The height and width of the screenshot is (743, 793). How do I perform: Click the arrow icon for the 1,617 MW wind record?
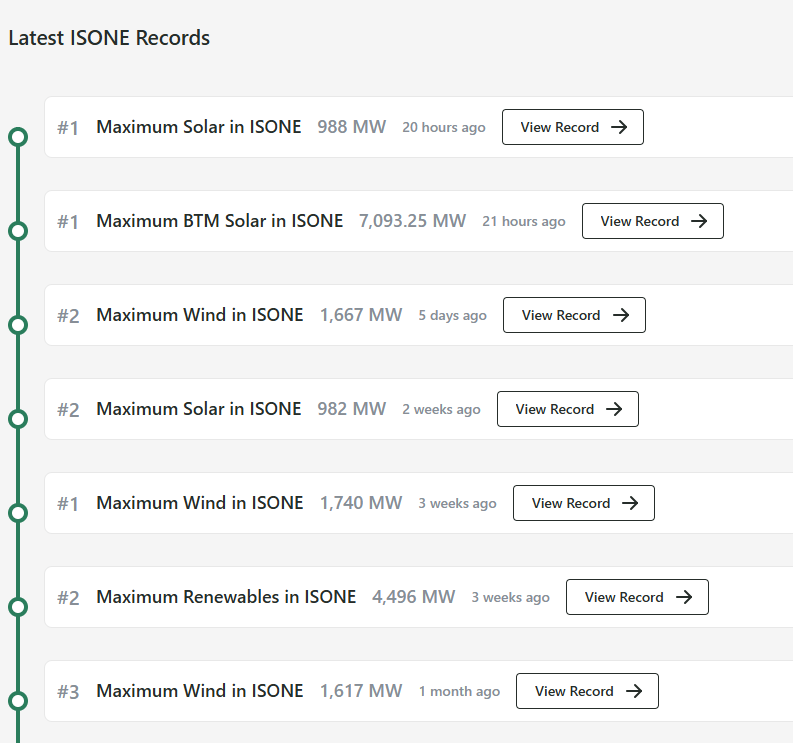(x=634, y=691)
